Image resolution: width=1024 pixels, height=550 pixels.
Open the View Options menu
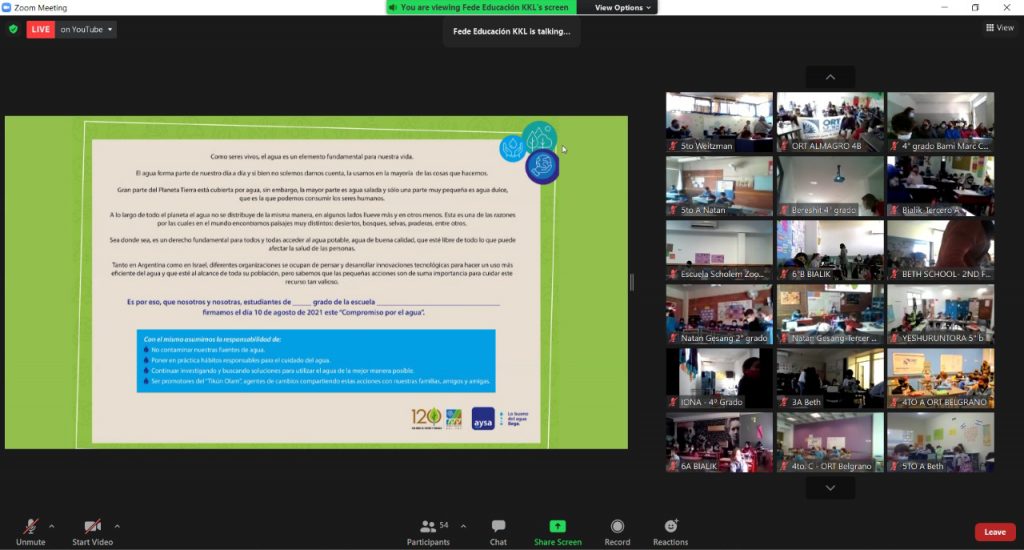(624, 7)
